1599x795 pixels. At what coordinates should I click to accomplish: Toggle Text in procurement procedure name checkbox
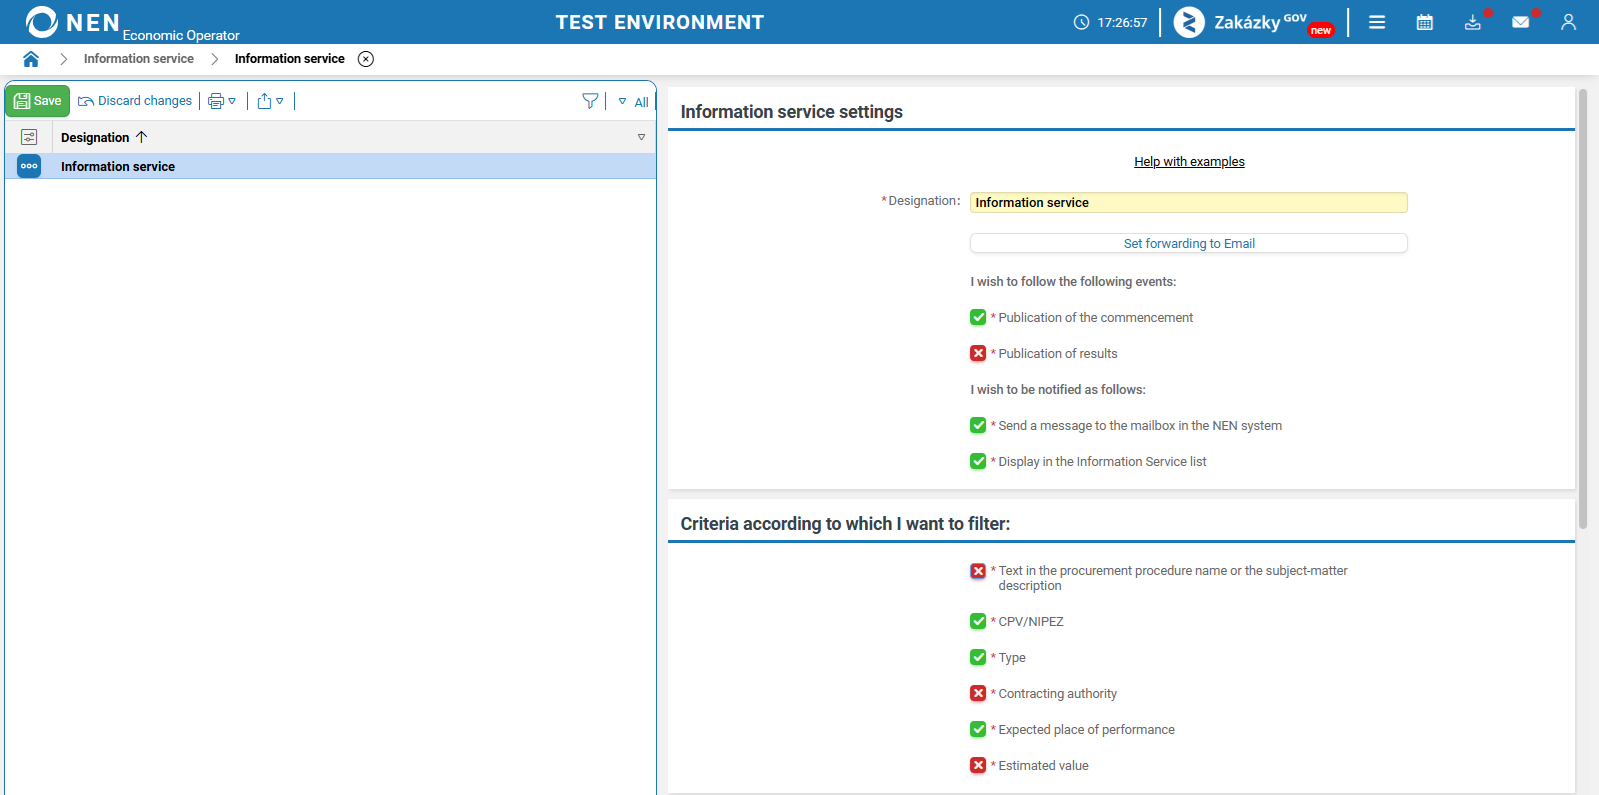(978, 571)
